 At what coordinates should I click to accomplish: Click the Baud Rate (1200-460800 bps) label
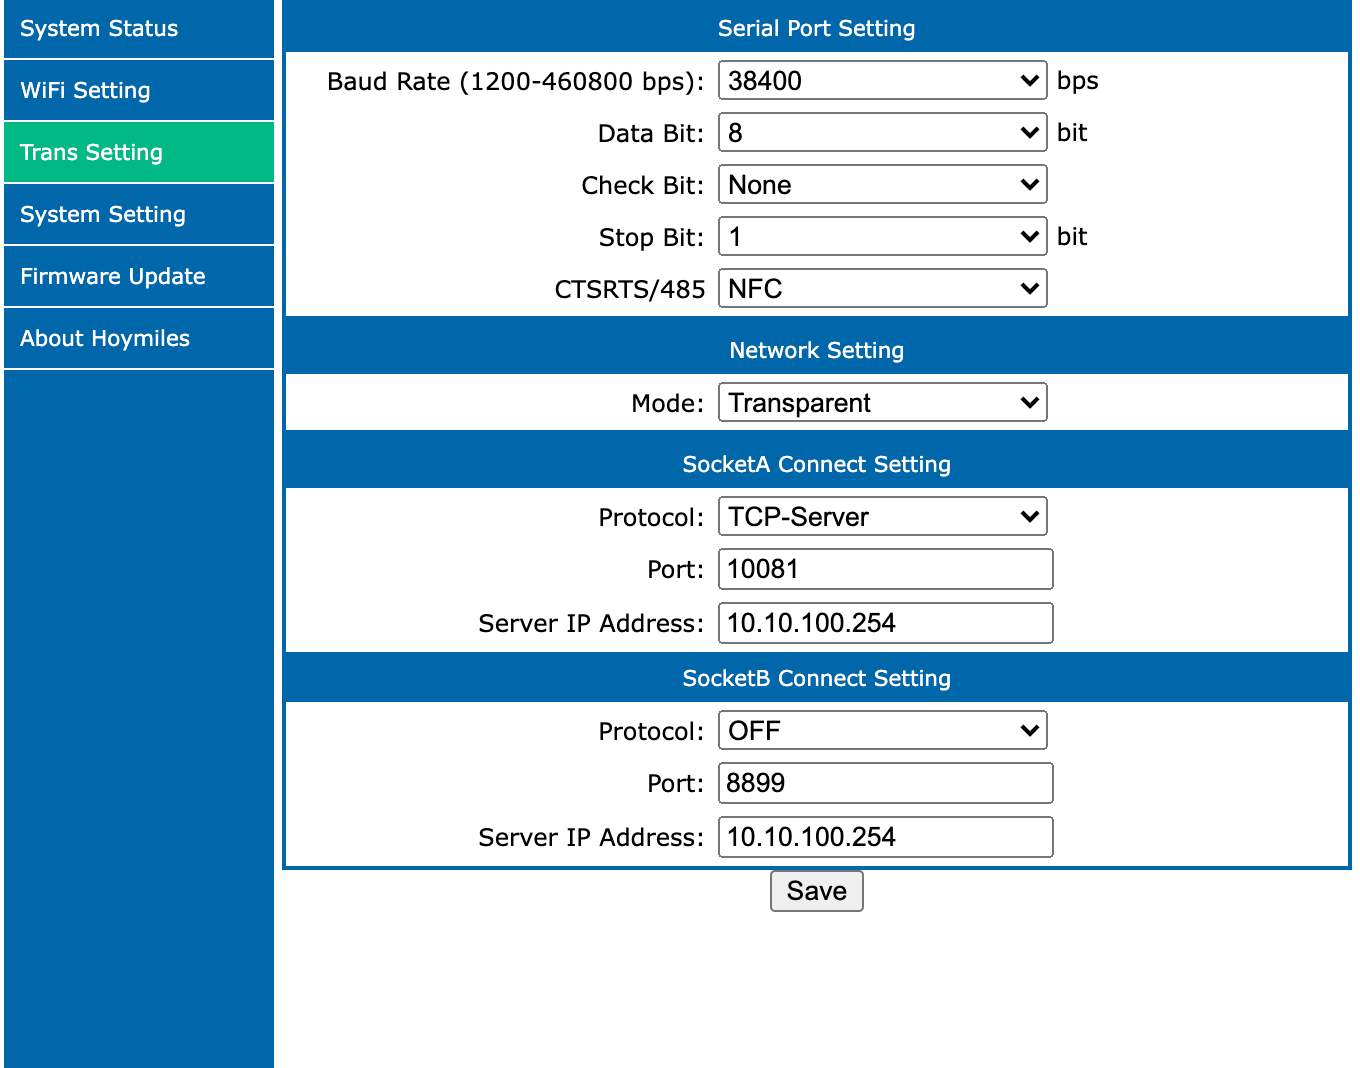[516, 81]
